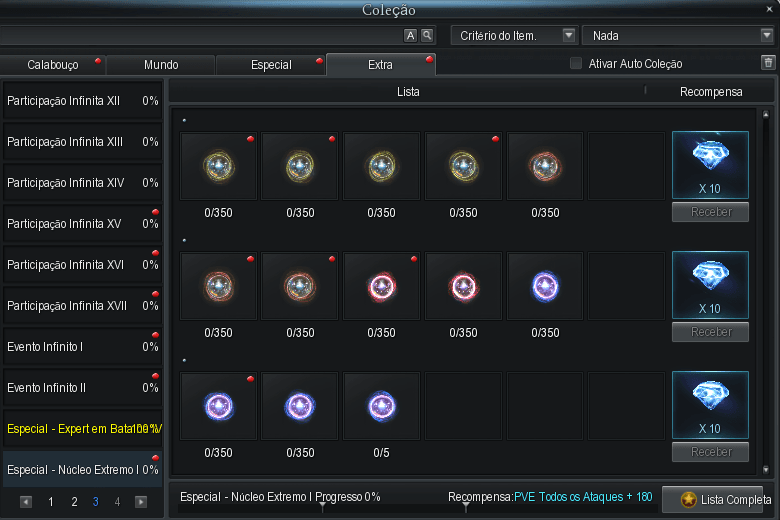
Task: Click the 'A' filter icon in search bar
Action: point(410,35)
